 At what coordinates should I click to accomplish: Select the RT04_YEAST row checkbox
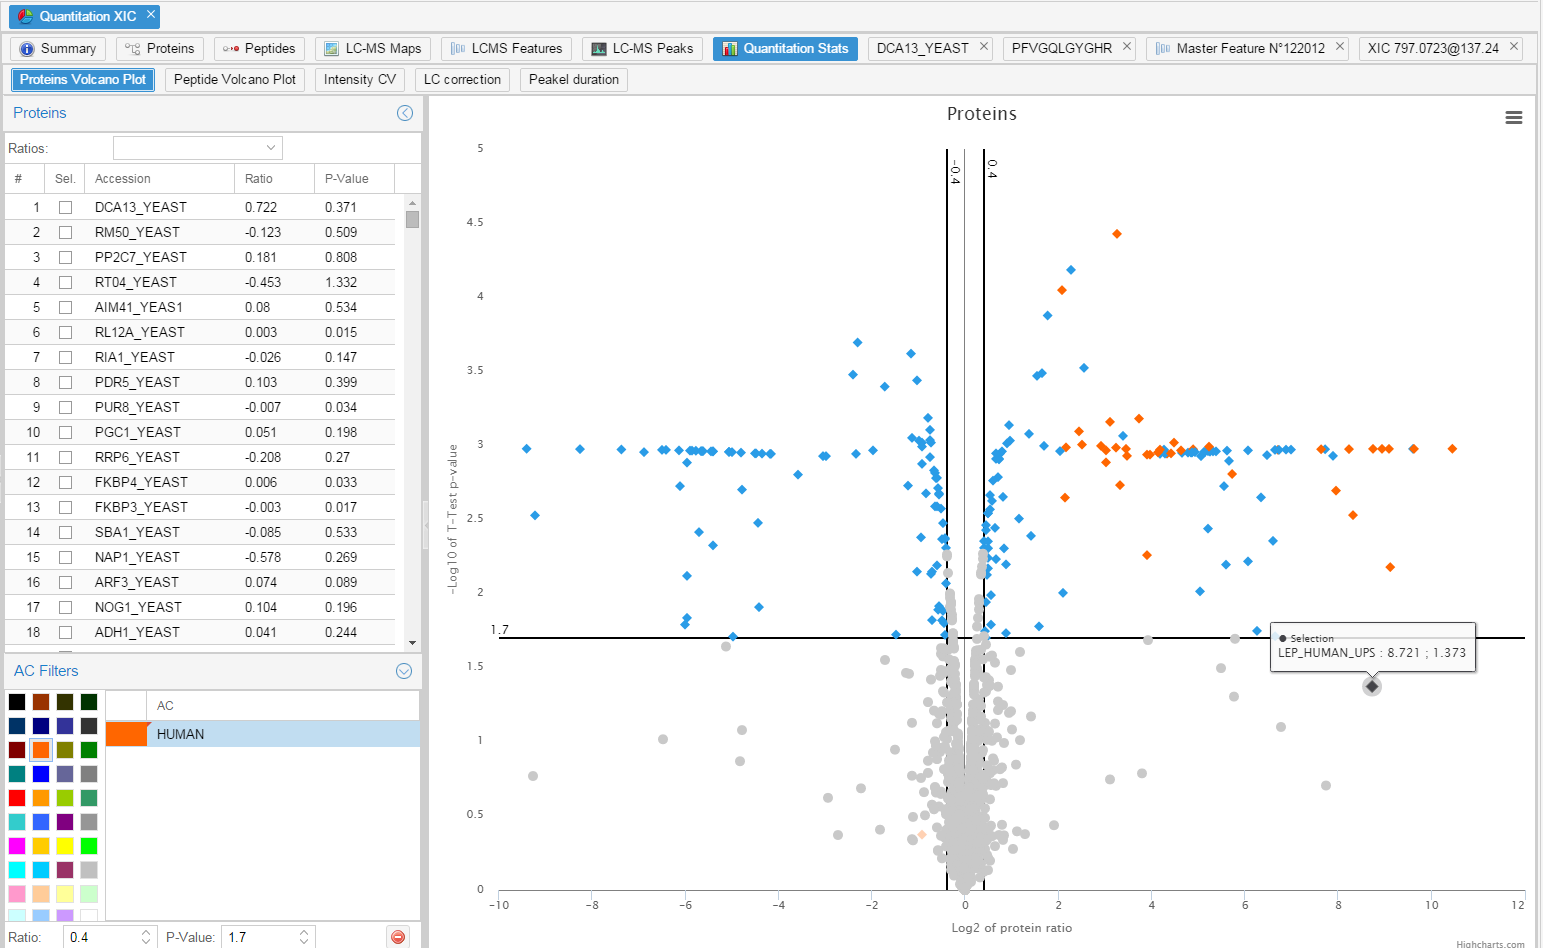(65, 282)
